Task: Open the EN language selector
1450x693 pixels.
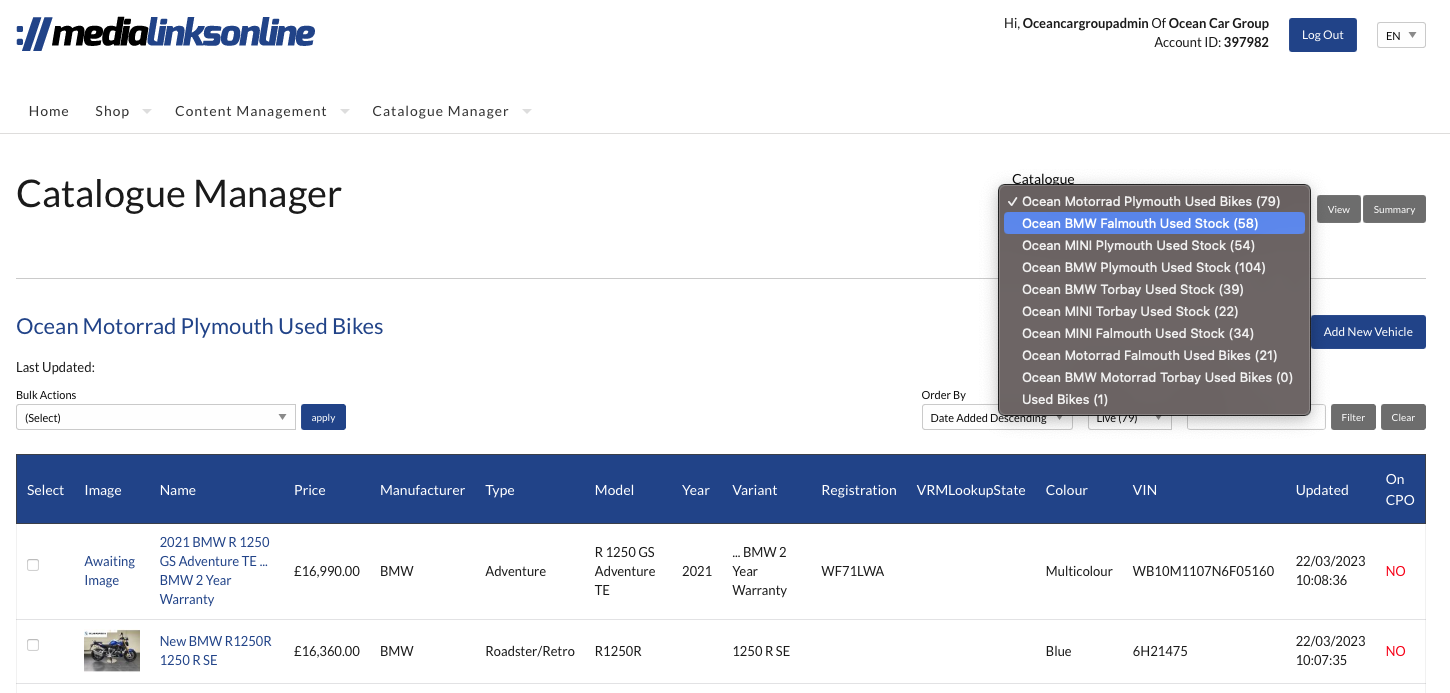Action: 1400,36
